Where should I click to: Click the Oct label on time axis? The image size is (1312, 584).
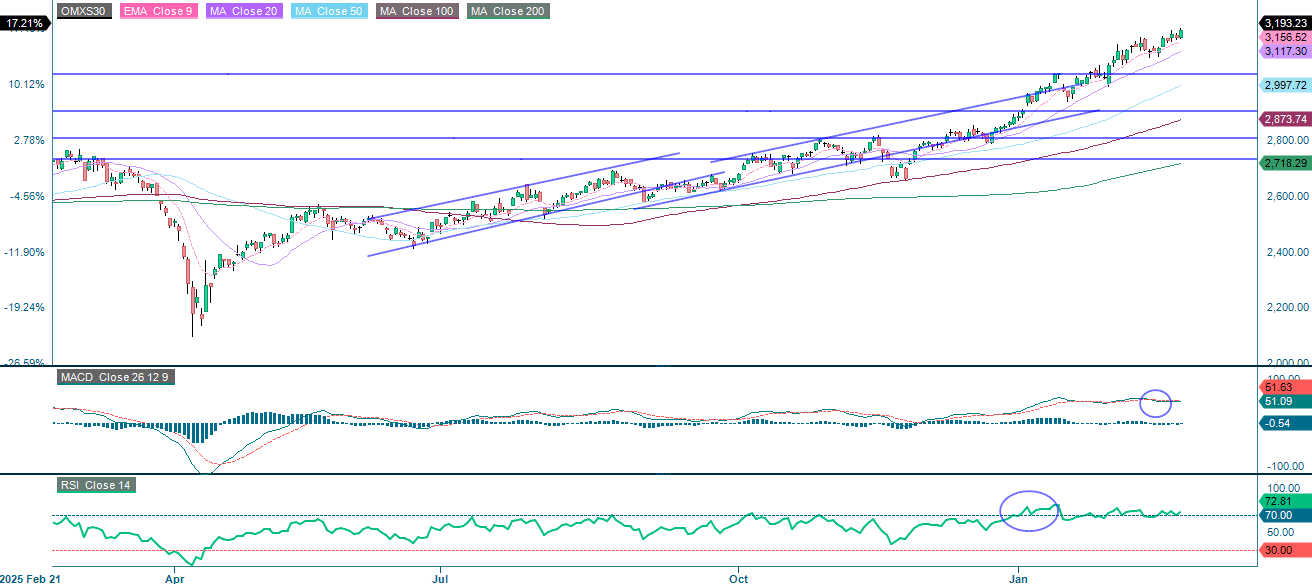click(x=738, y=578)
